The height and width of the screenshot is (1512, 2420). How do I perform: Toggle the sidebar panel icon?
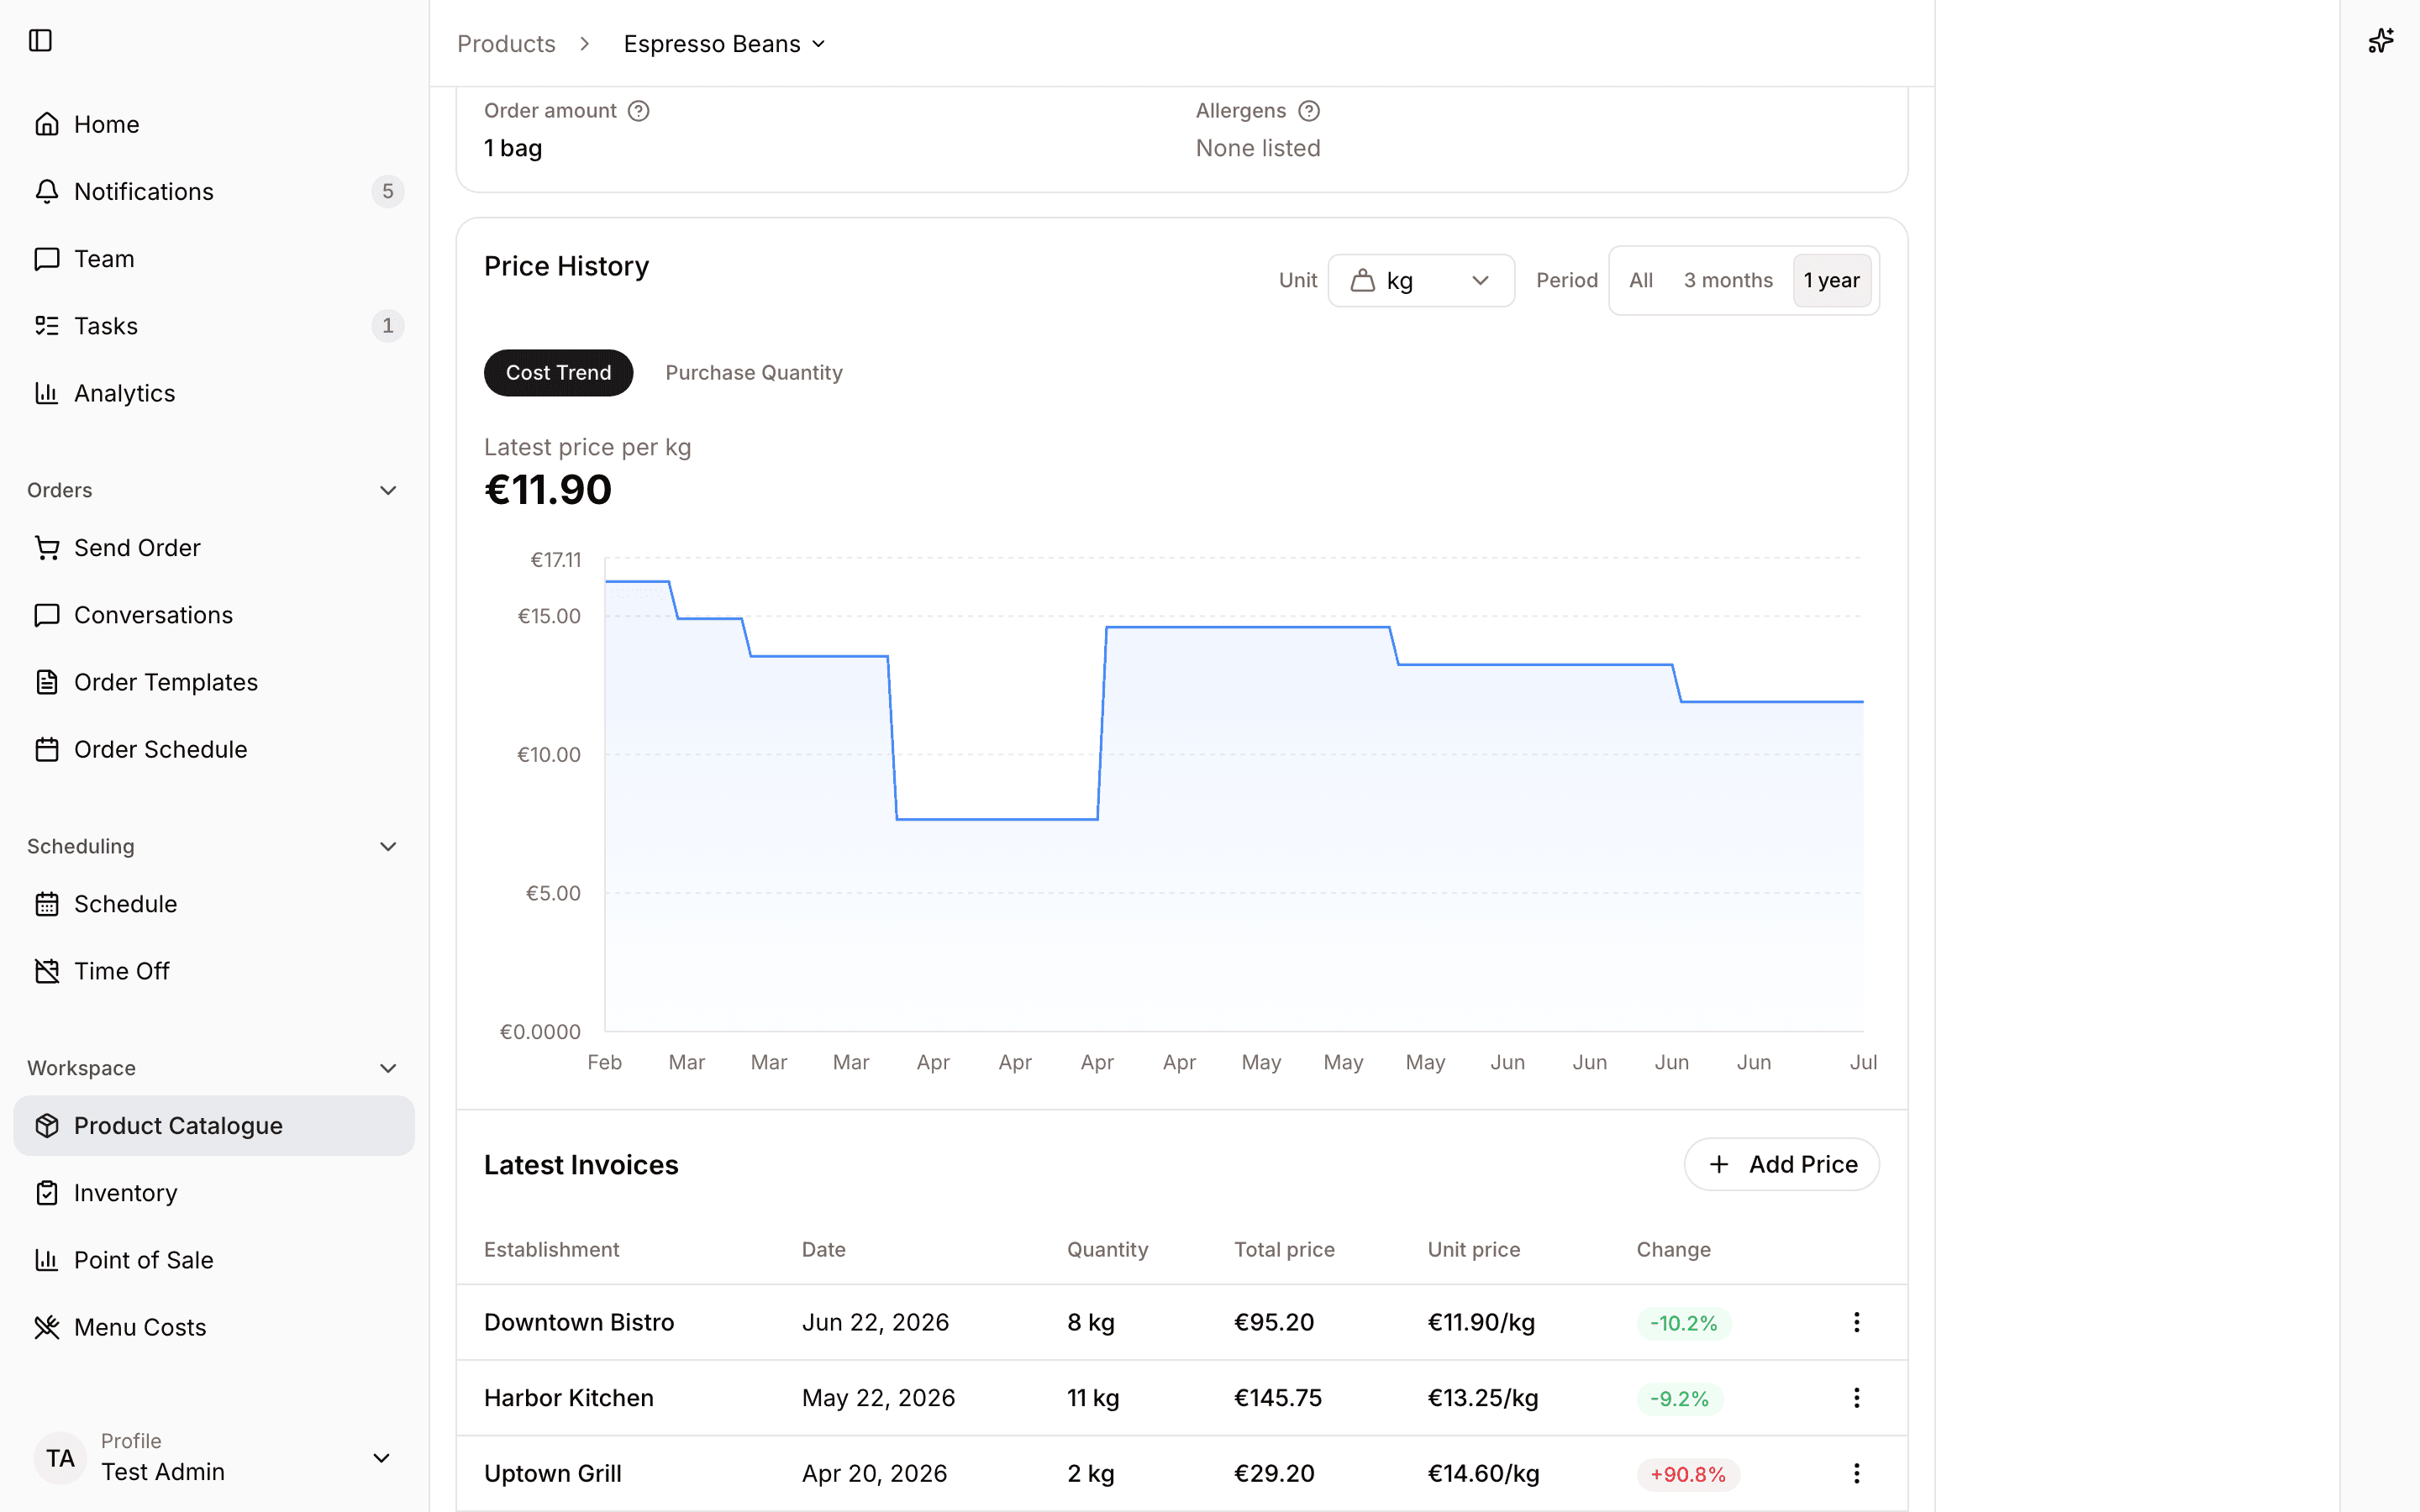coord(40,40)
